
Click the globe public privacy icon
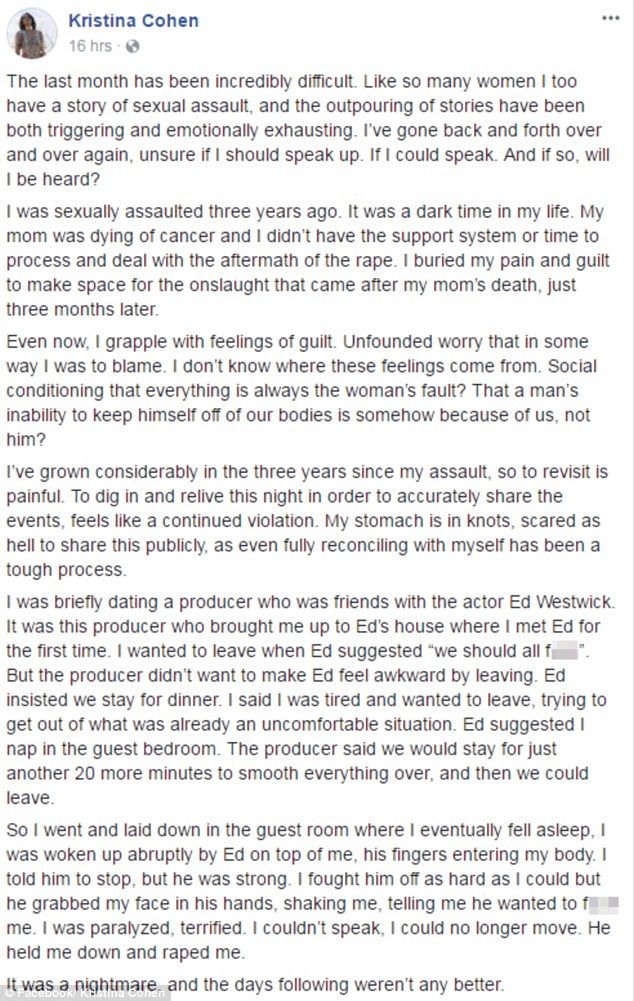[x=132, y=46]
